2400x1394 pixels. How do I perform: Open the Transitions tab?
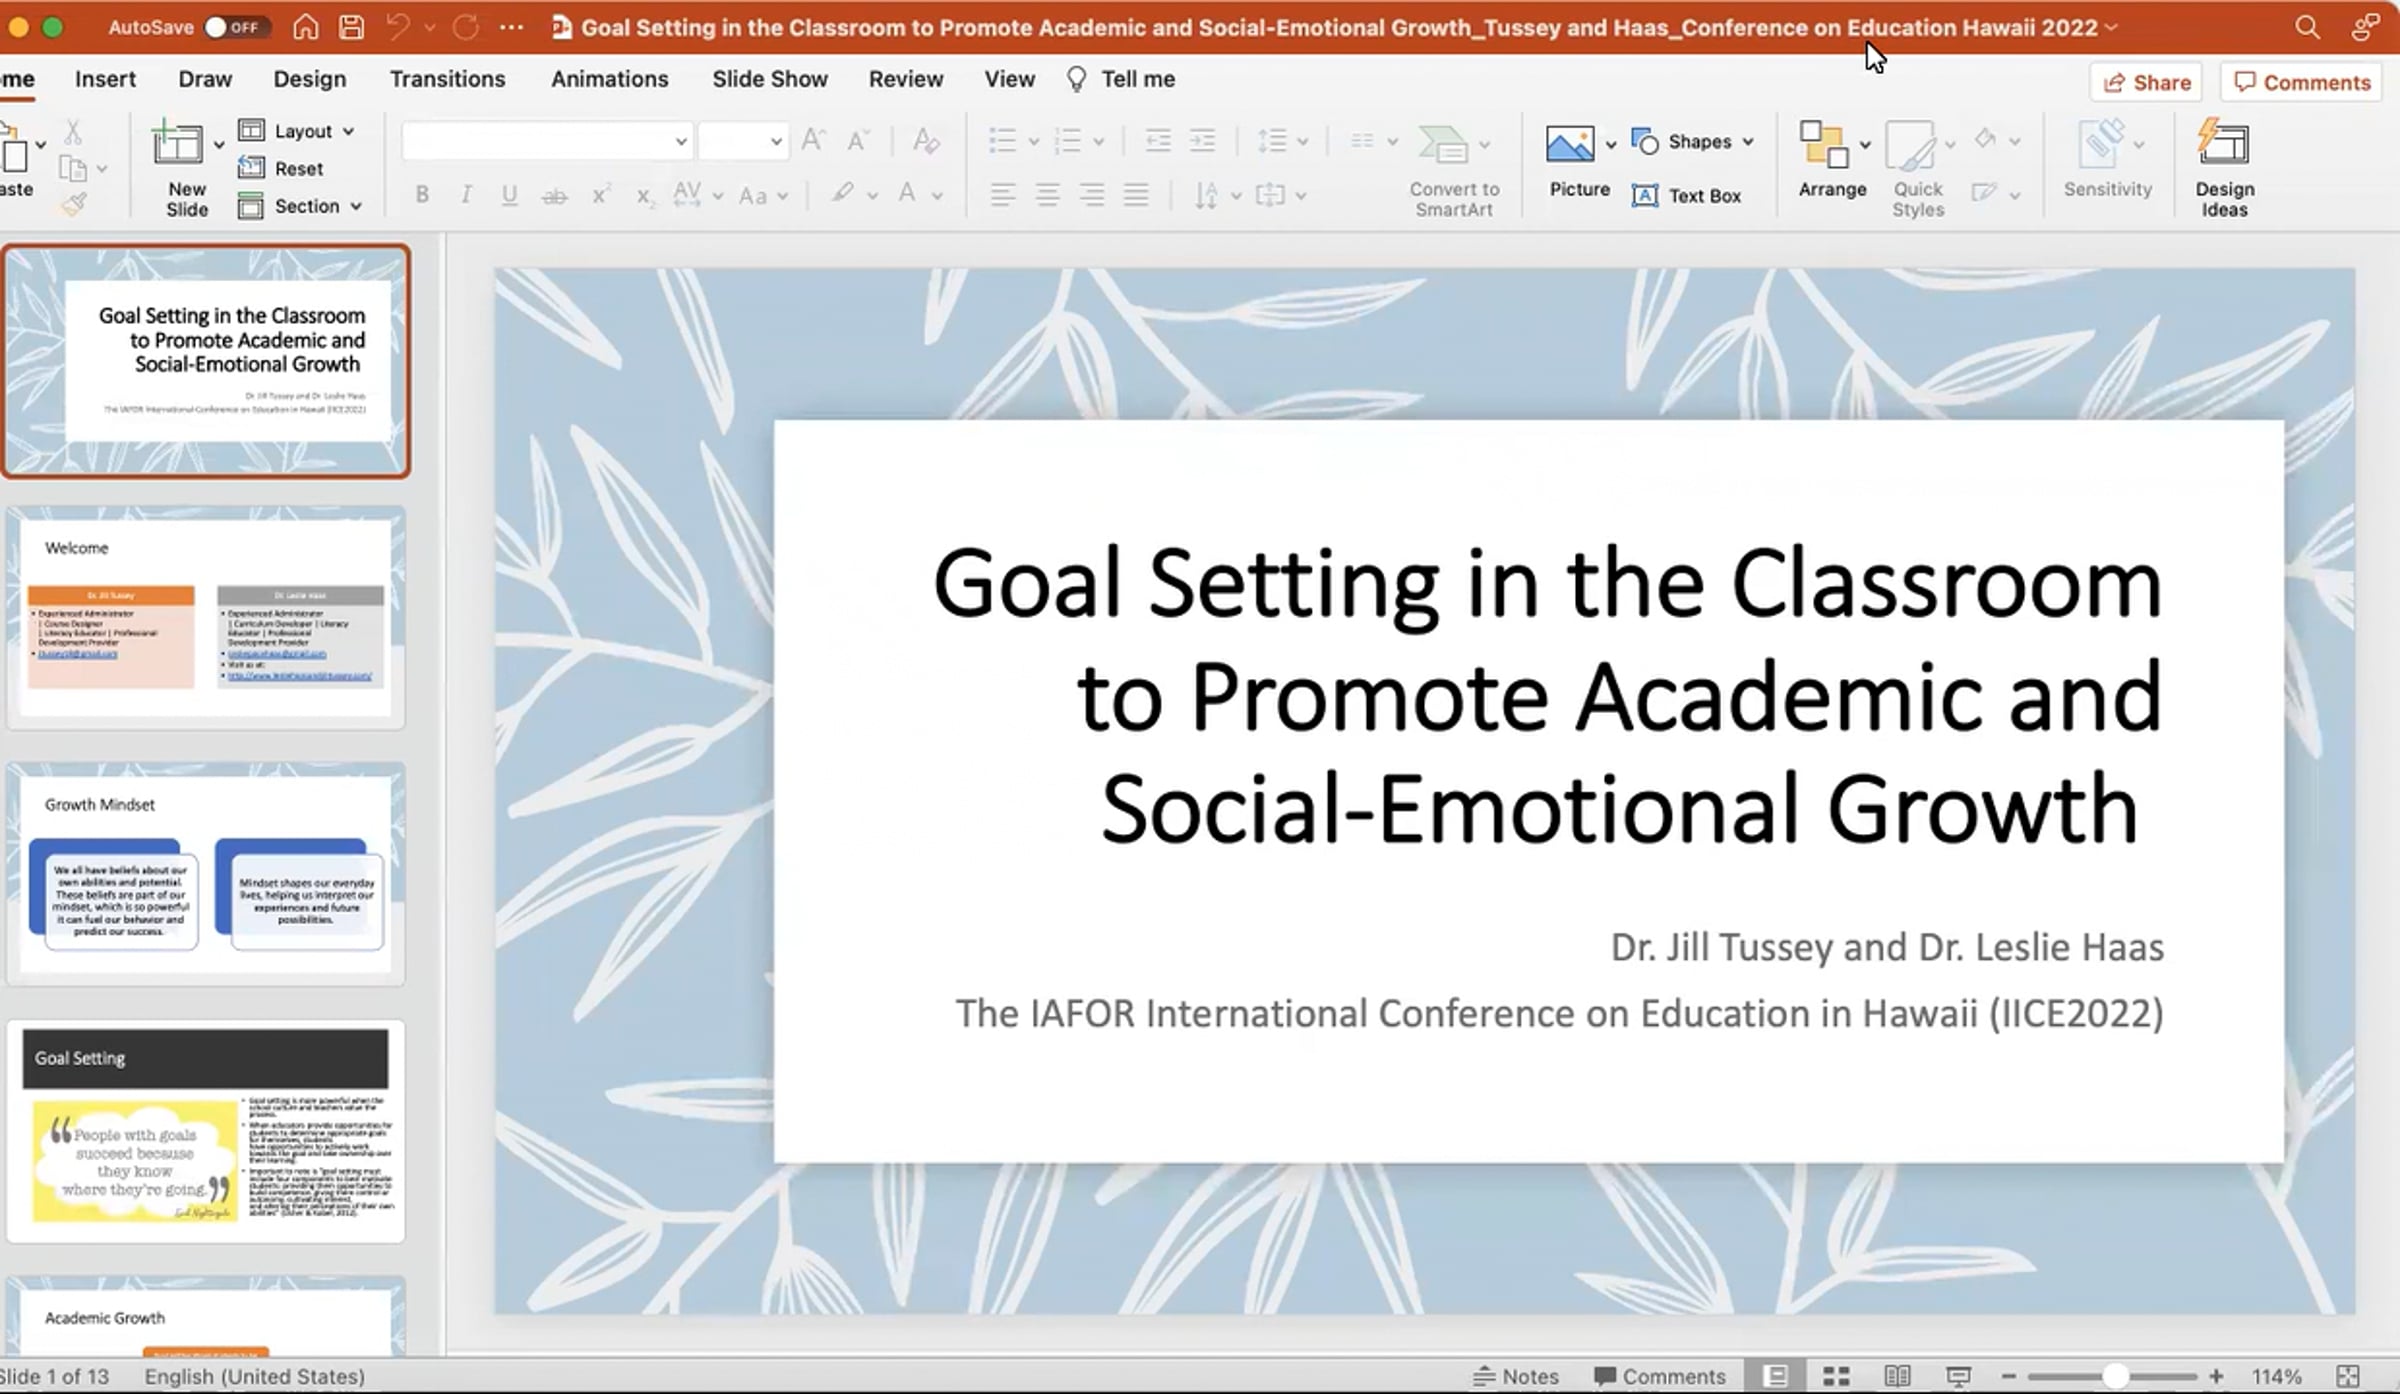[x=447, y=79]
